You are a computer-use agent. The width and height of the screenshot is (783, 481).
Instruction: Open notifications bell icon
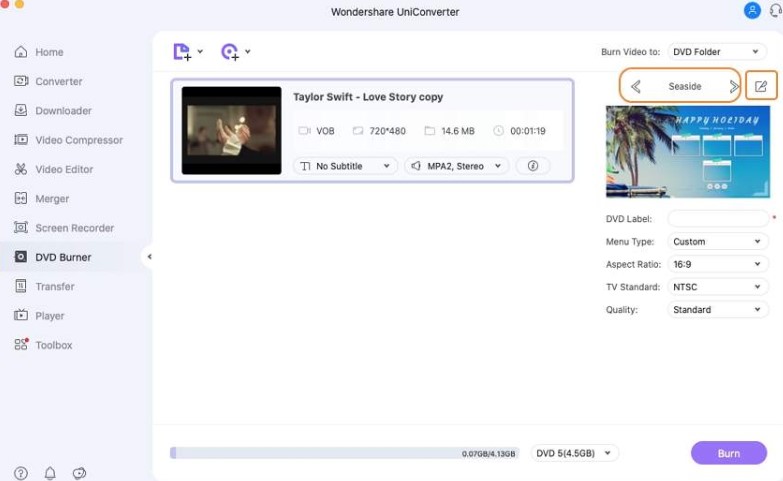[x=50, y=473]
